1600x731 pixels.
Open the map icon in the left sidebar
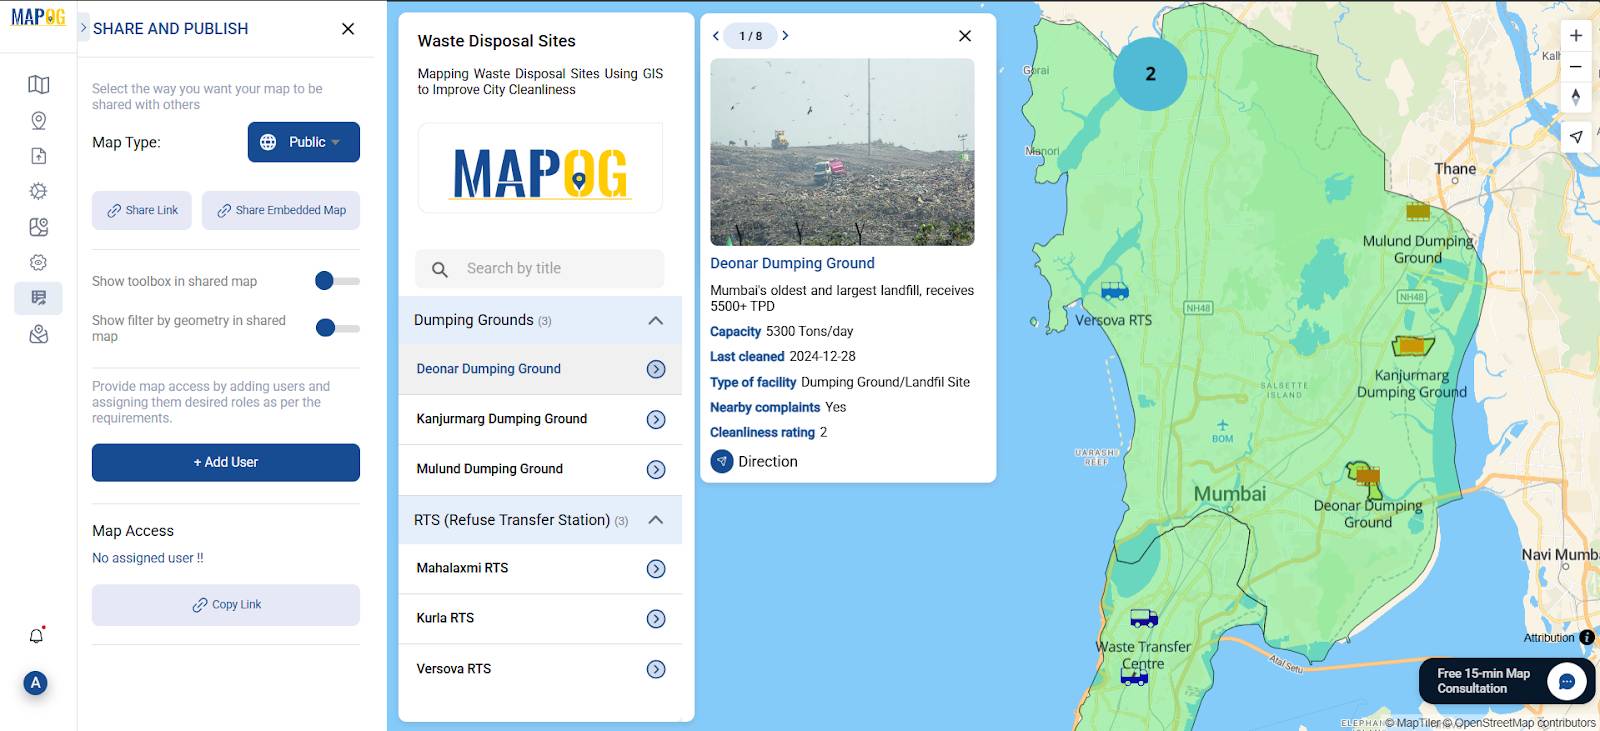coord(39,85)
